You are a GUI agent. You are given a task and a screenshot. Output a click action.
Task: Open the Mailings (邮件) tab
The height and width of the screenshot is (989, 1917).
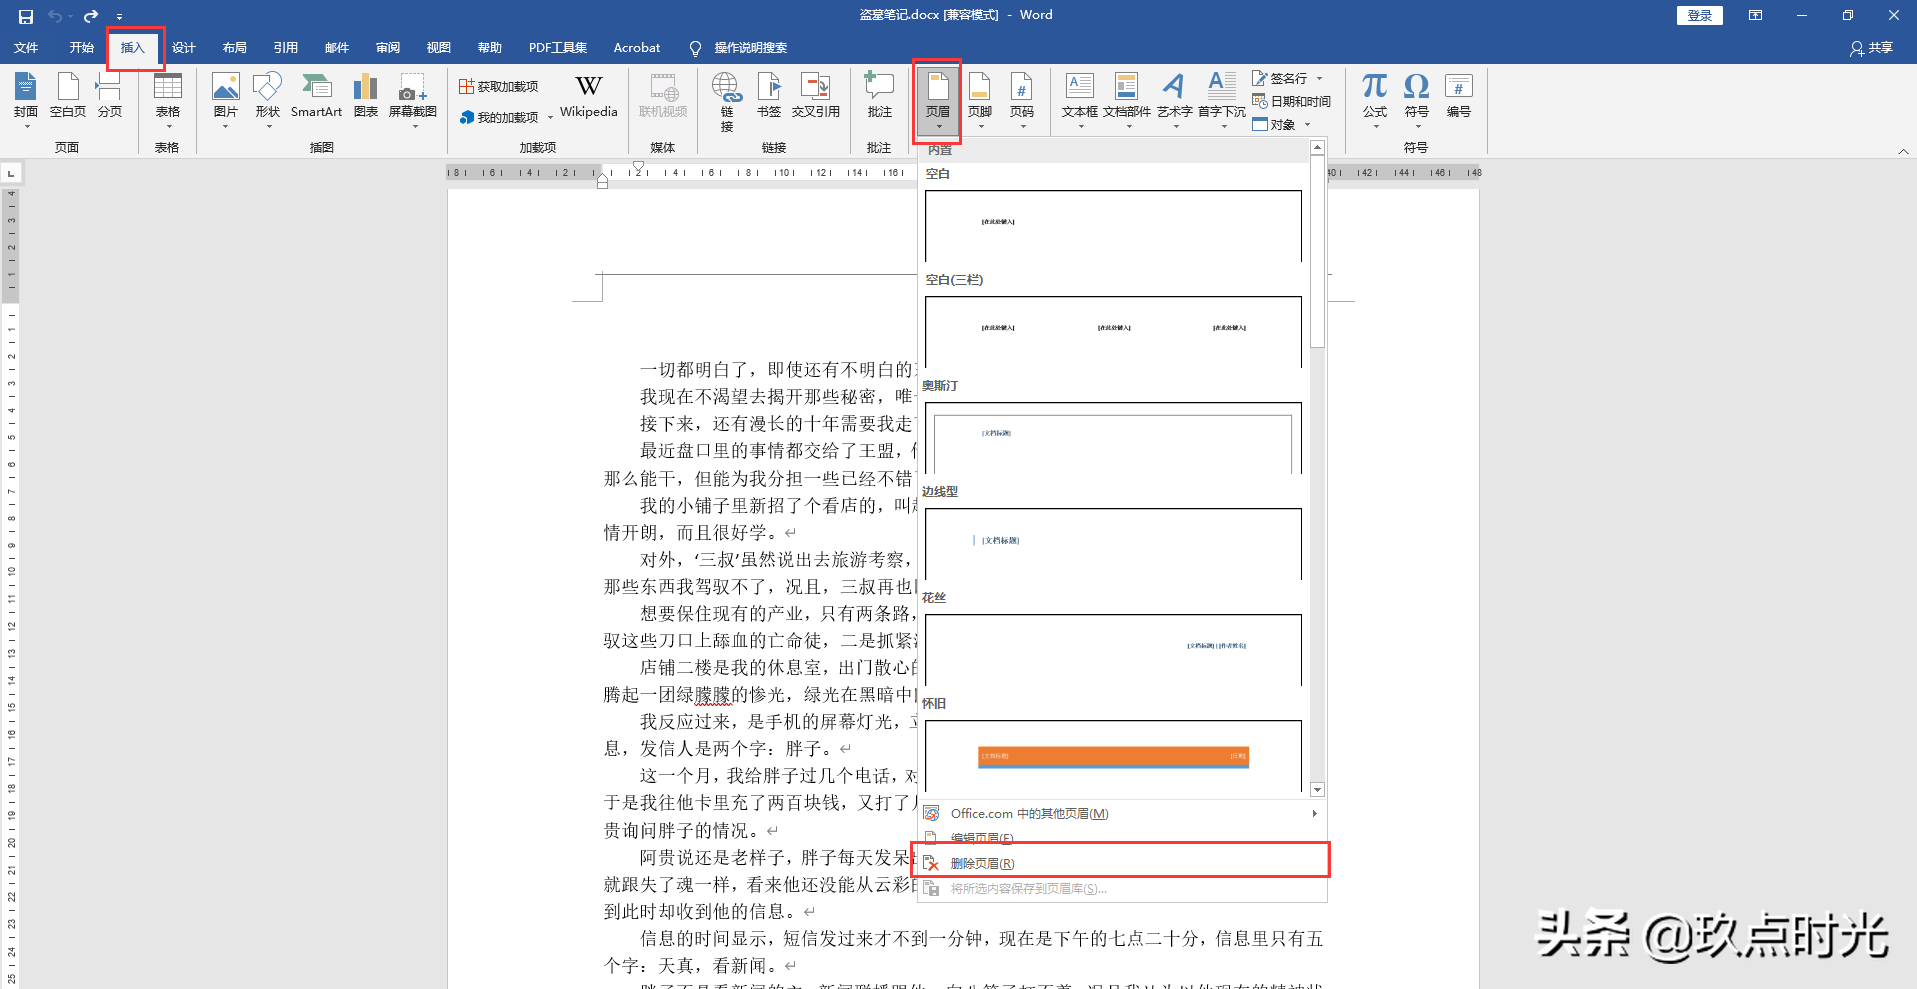pyautogui.click(x=337, y=48)
